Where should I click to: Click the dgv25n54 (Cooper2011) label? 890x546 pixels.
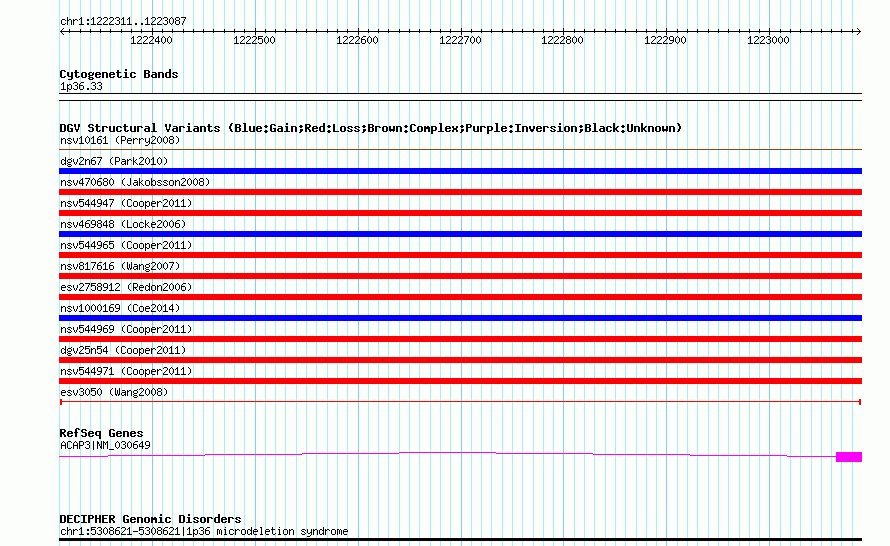click(123, 350)
